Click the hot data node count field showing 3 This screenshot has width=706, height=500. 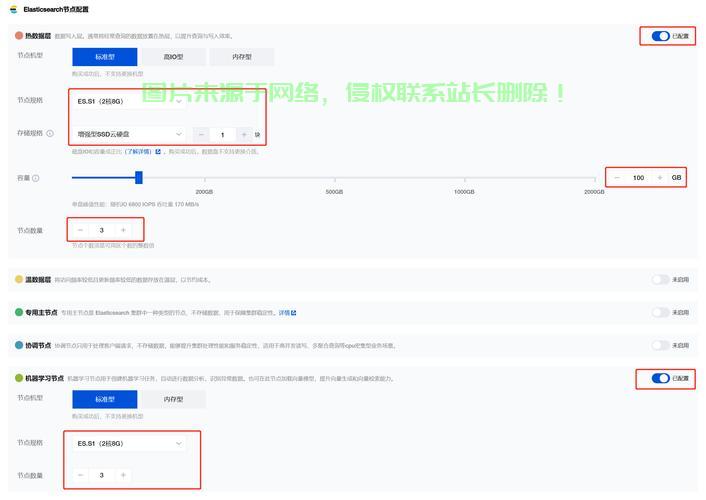102,230
